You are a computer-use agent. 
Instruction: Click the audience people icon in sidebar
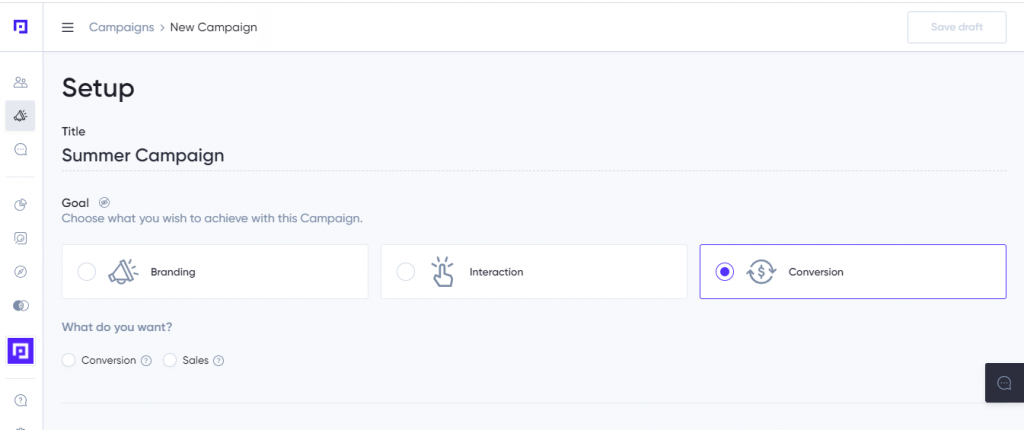(x=20, y=82)
